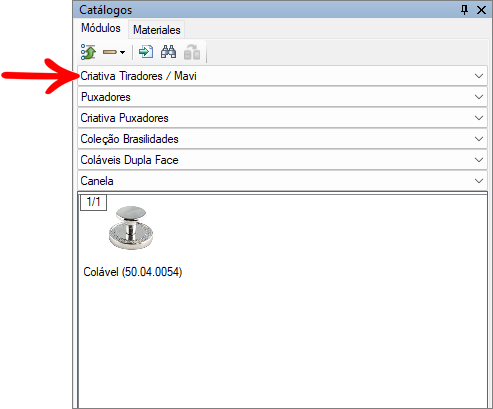Close the Catálogos panel
The image size is (493, 409).
tap(481, 10)
